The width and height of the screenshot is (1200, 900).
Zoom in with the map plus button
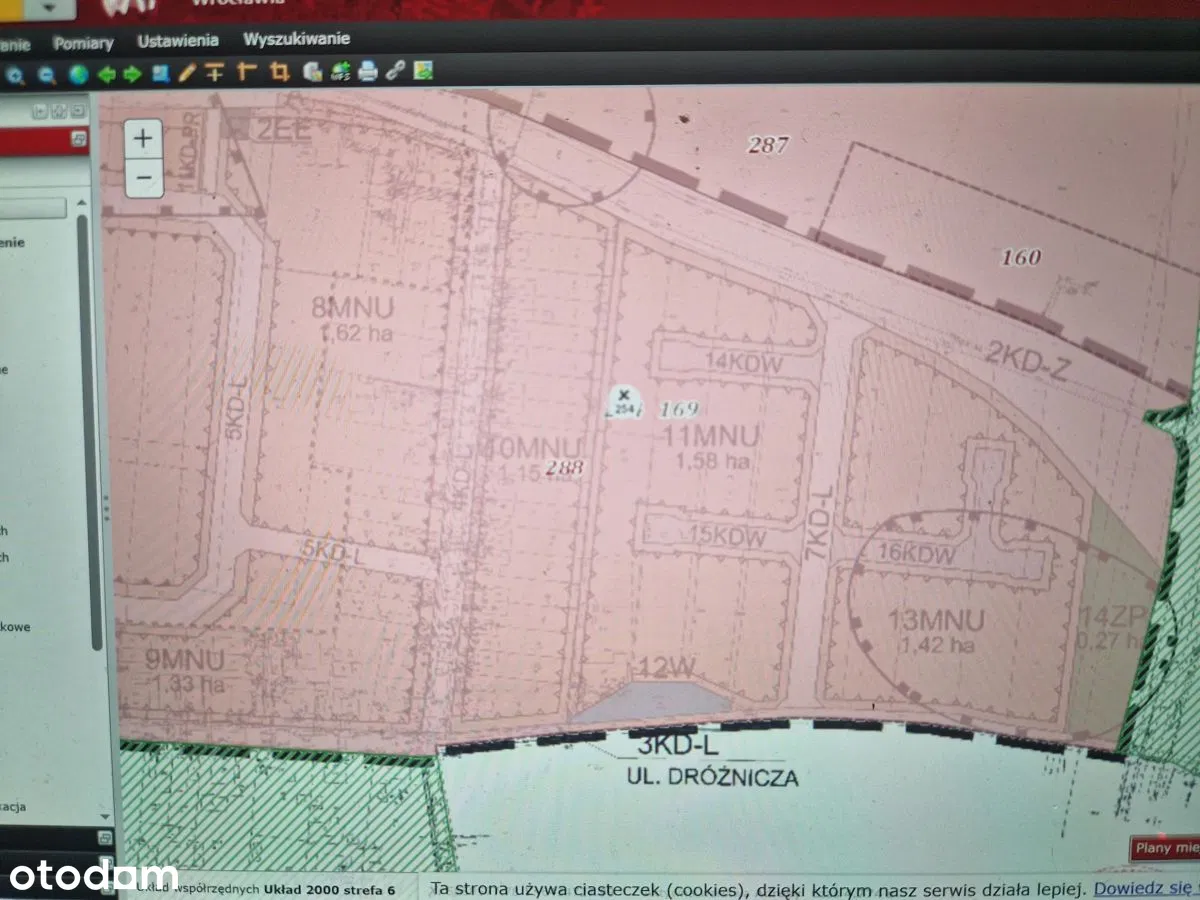tap(144, 139)
